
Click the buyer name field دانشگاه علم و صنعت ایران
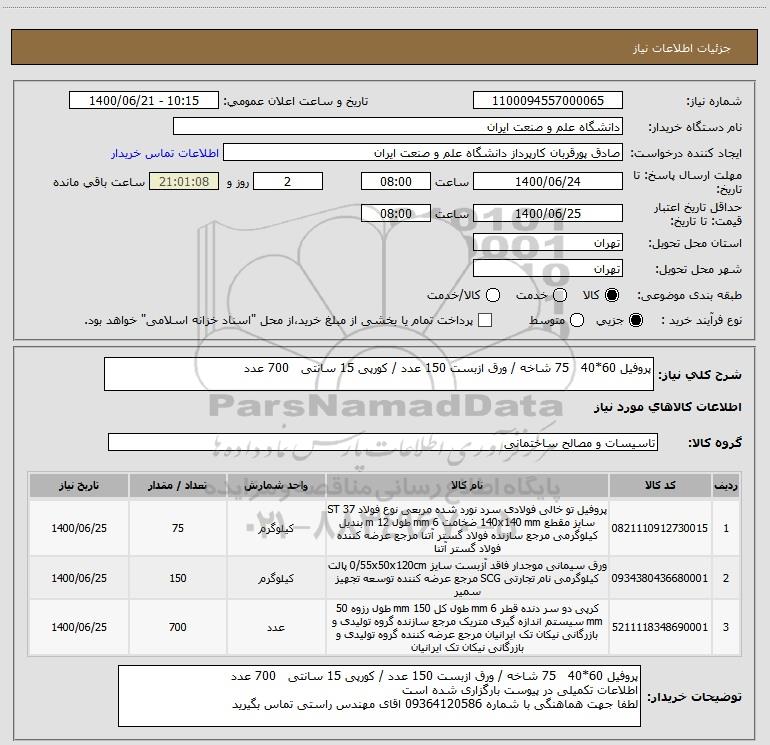click(x=398, y=127)
